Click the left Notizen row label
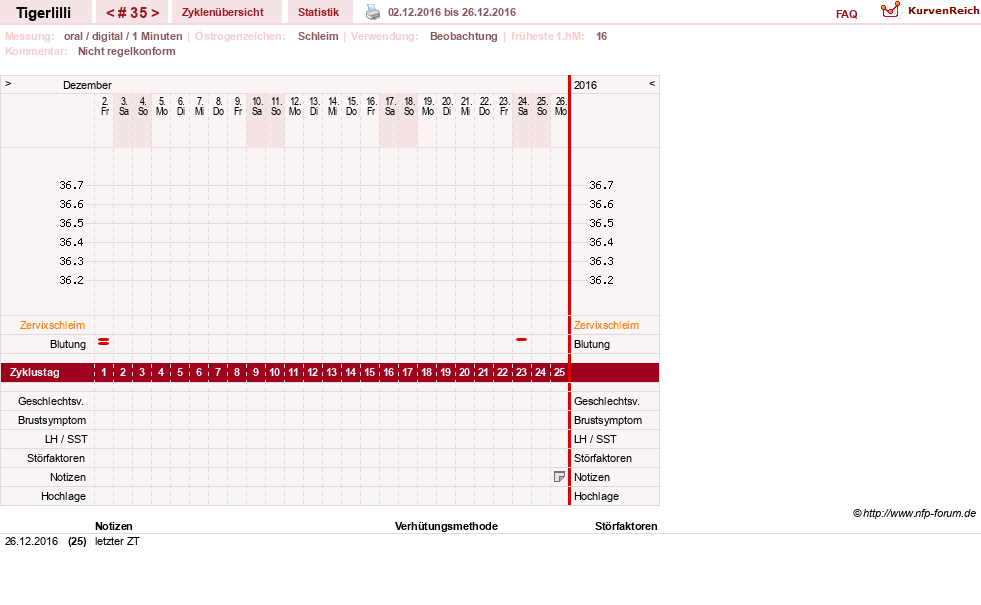This screenshot has height=605, width=981. pyautogui.click(x=68, y=477)
